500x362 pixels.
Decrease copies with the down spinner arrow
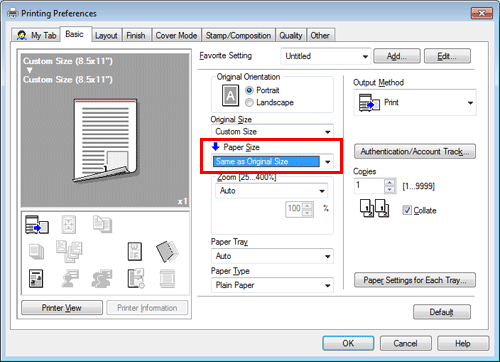tap(389, 190)
